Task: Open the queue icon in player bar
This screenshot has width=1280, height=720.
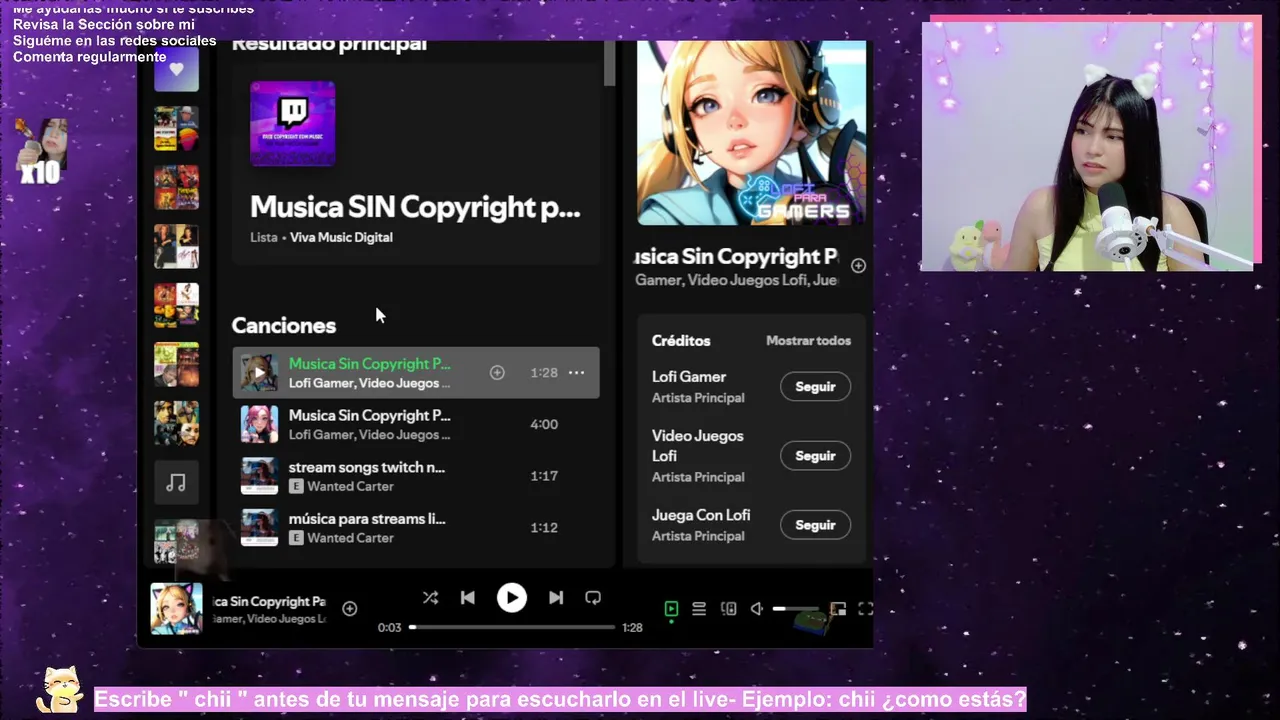Action: tap(699, 608)
